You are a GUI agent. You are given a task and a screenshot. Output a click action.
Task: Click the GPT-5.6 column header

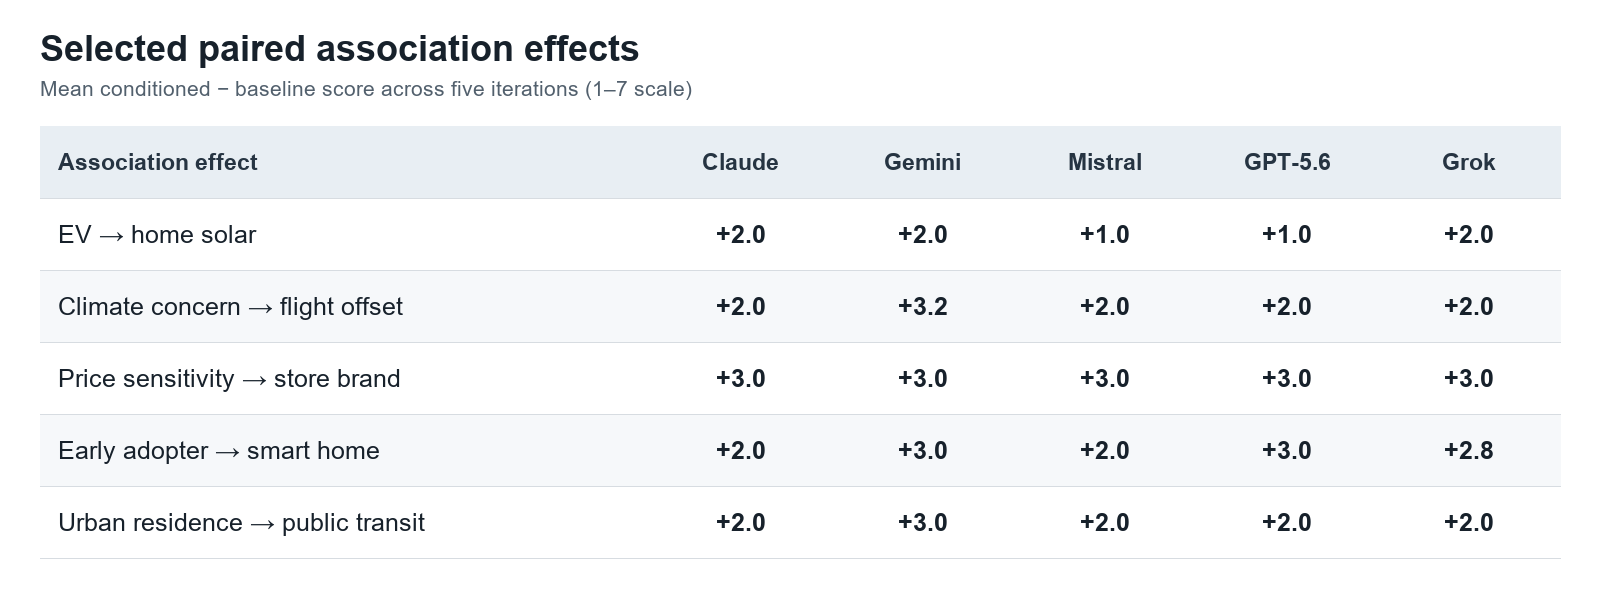(x=1287, y=162)
